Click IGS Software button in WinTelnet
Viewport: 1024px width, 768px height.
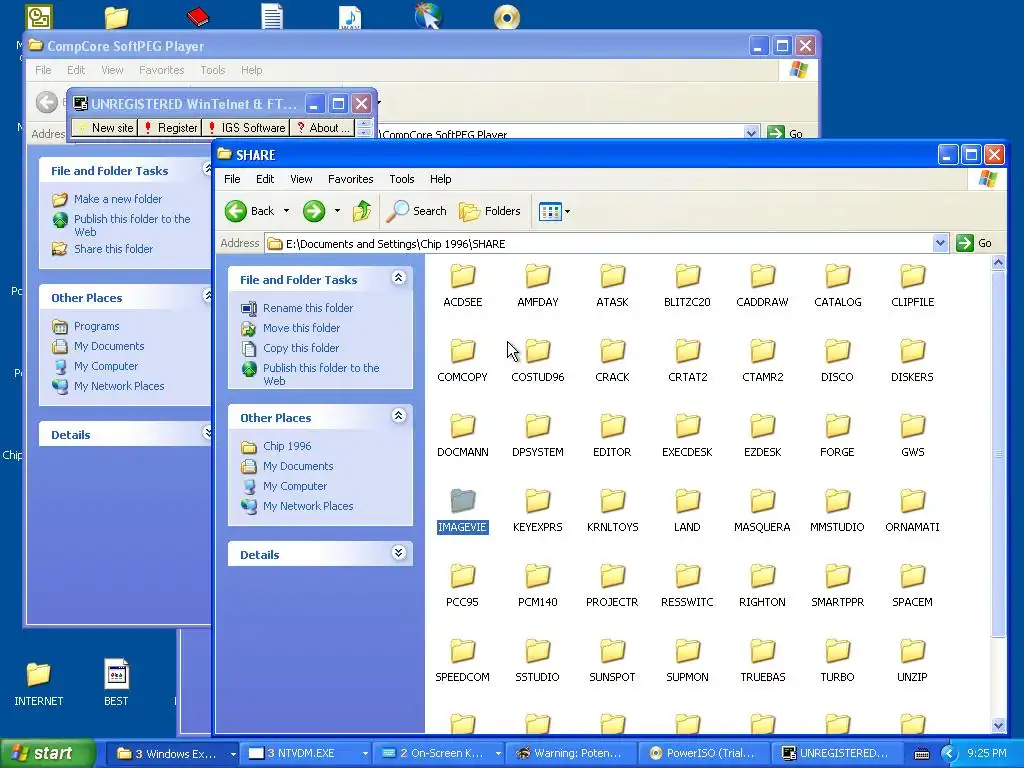point(246,128)
